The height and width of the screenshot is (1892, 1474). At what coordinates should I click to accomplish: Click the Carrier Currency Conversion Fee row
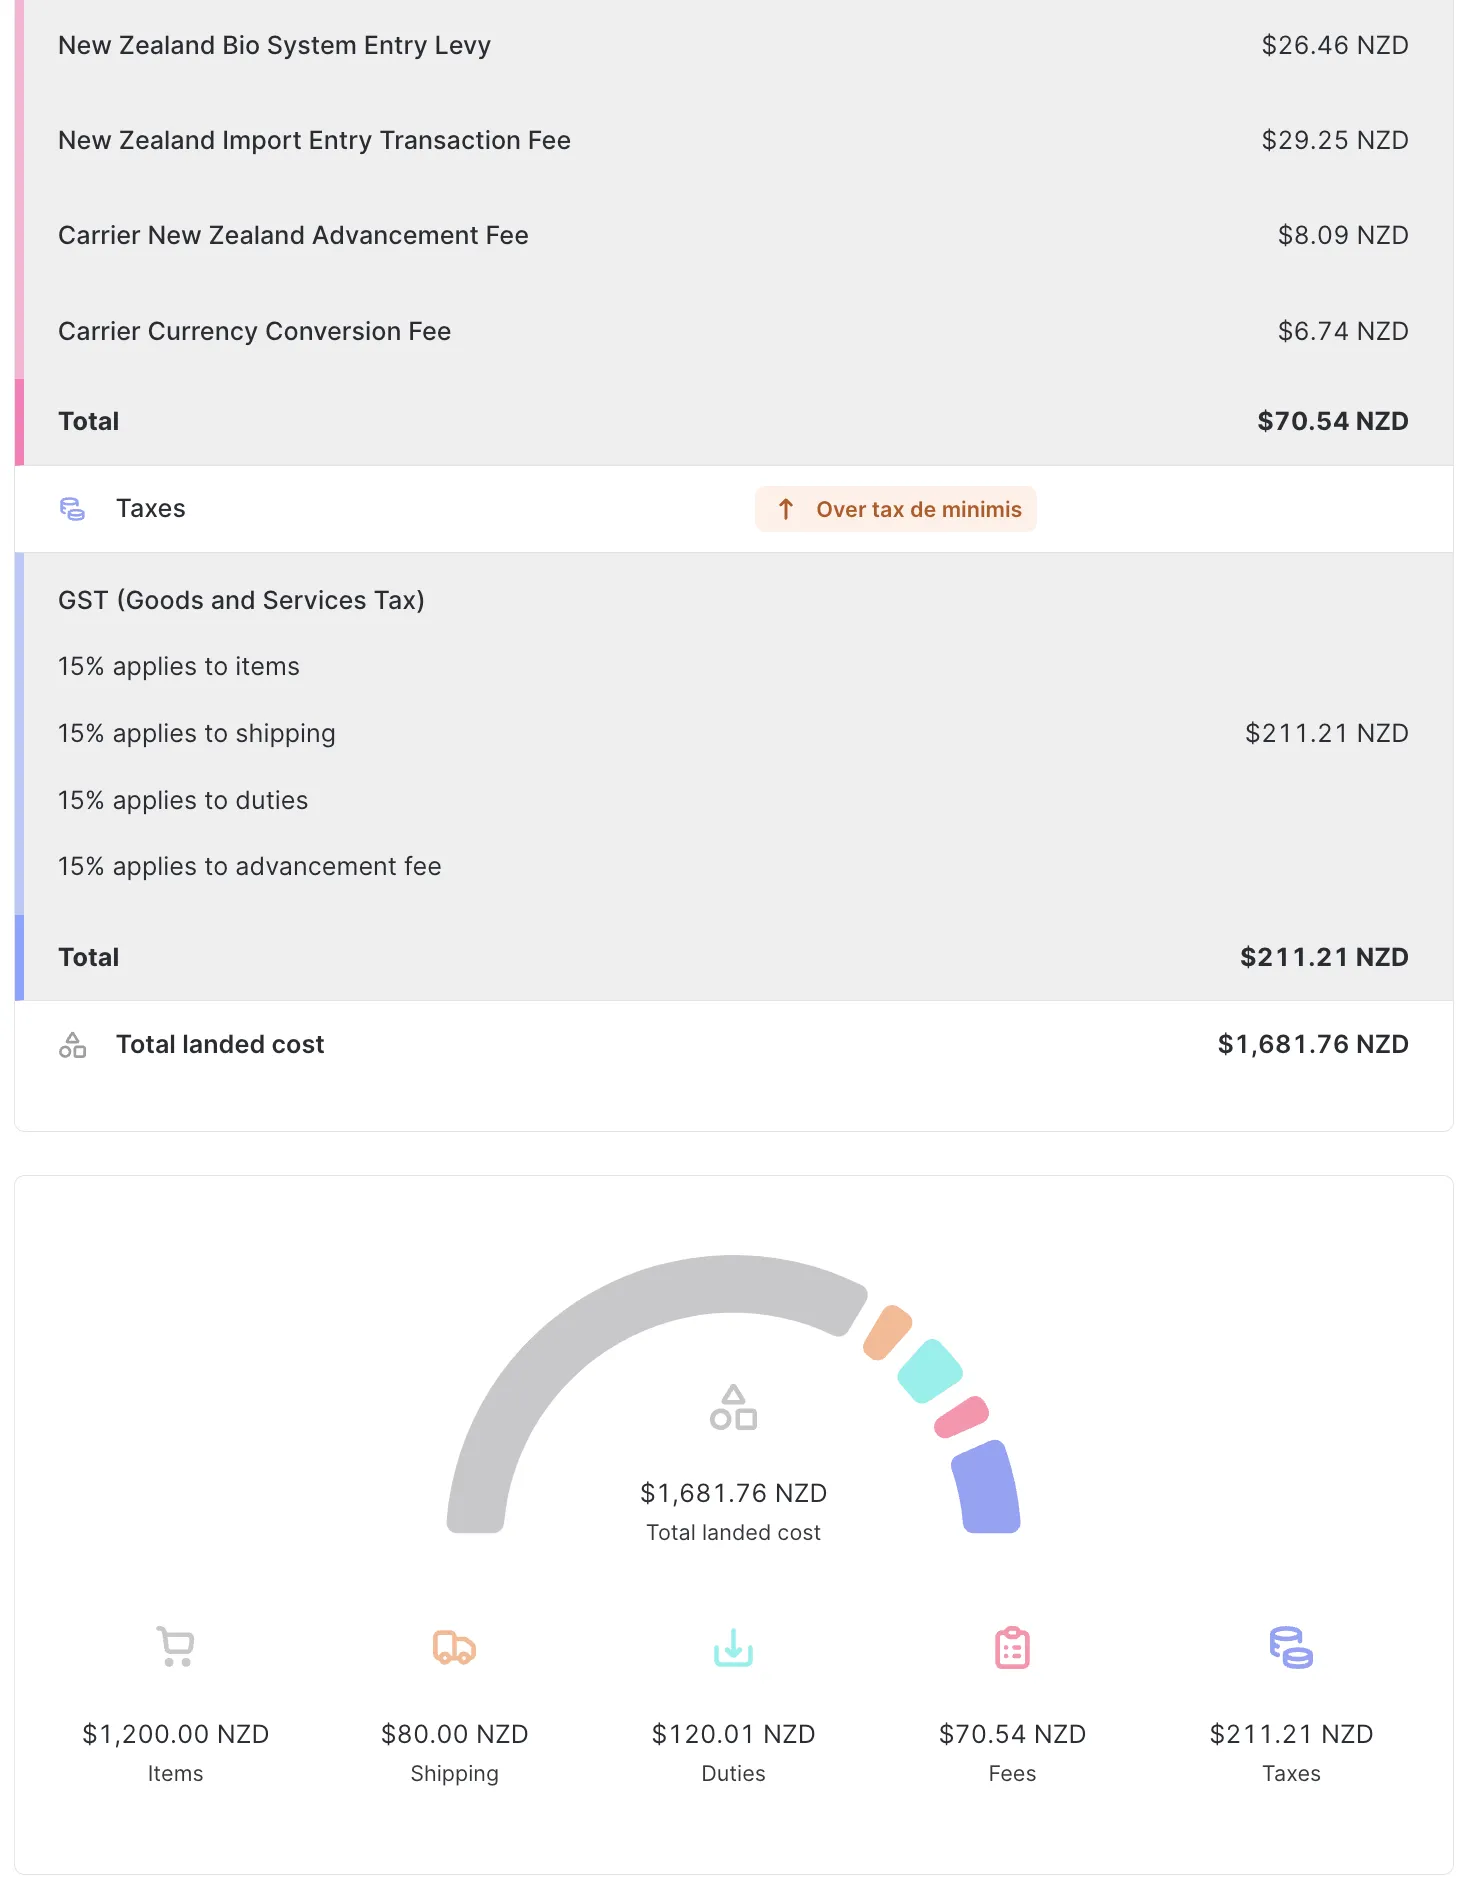coord(254,331)
